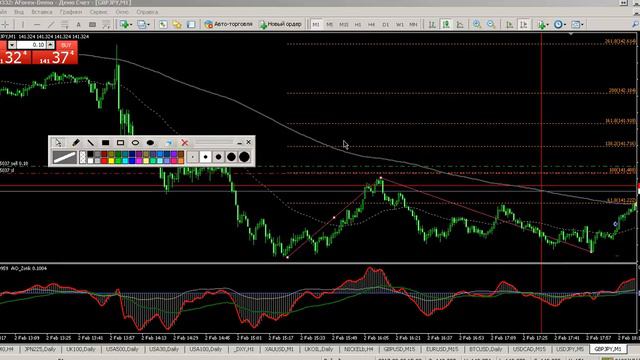Clear drawings with the red X

184,142
